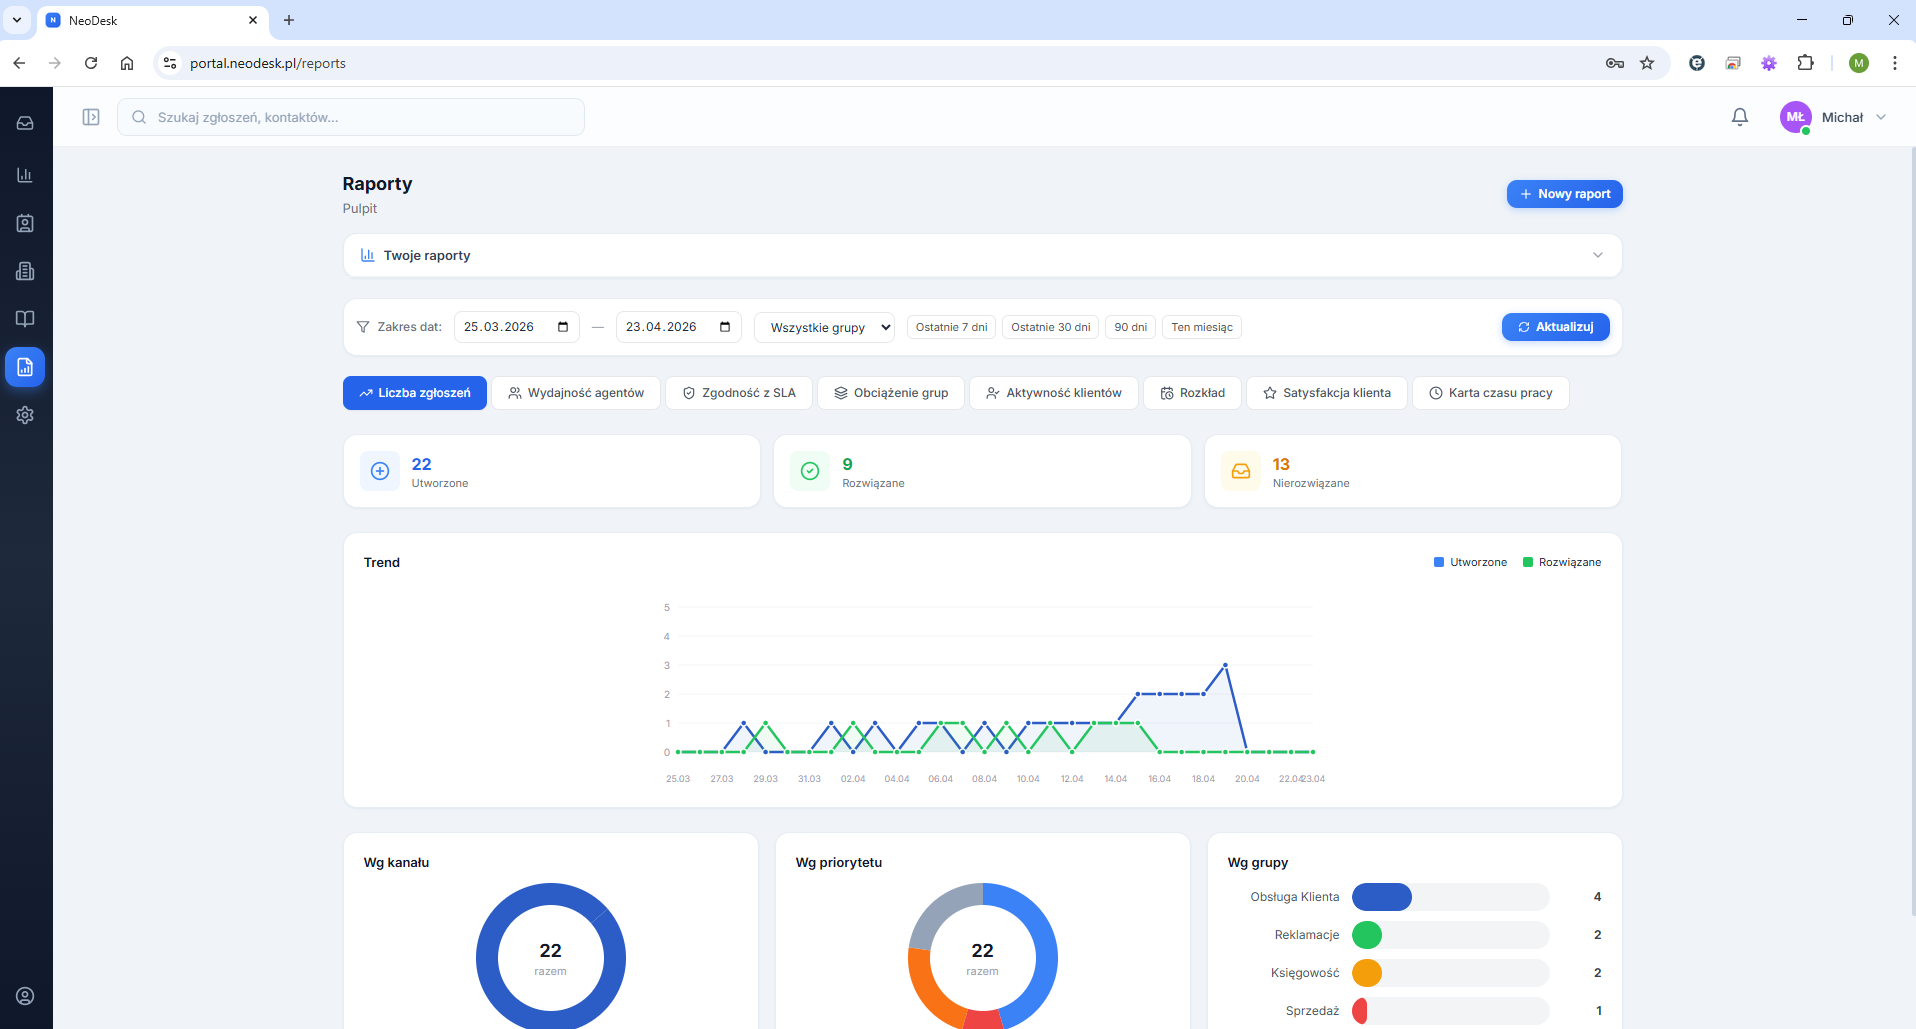Open the Wszystkie grupy dropdown
Image resolution: width=1916 pixels, height=1029 pixels.
point(824,327)
